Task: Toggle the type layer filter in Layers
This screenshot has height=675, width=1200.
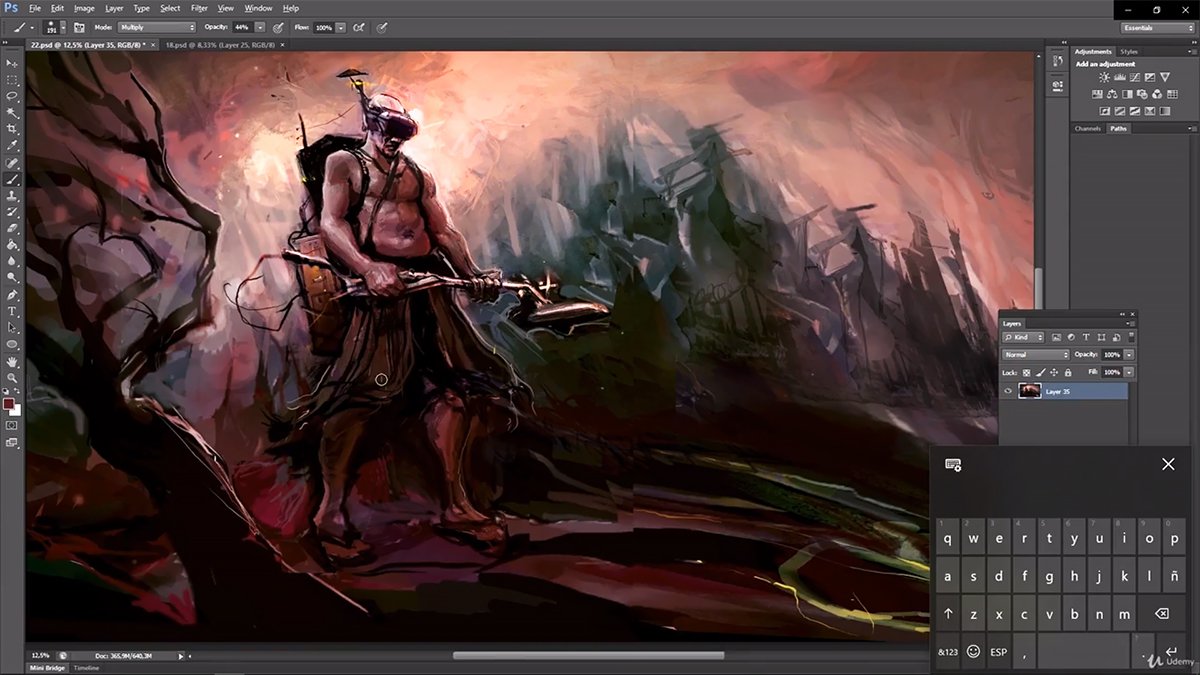Action: point(1086,338)
